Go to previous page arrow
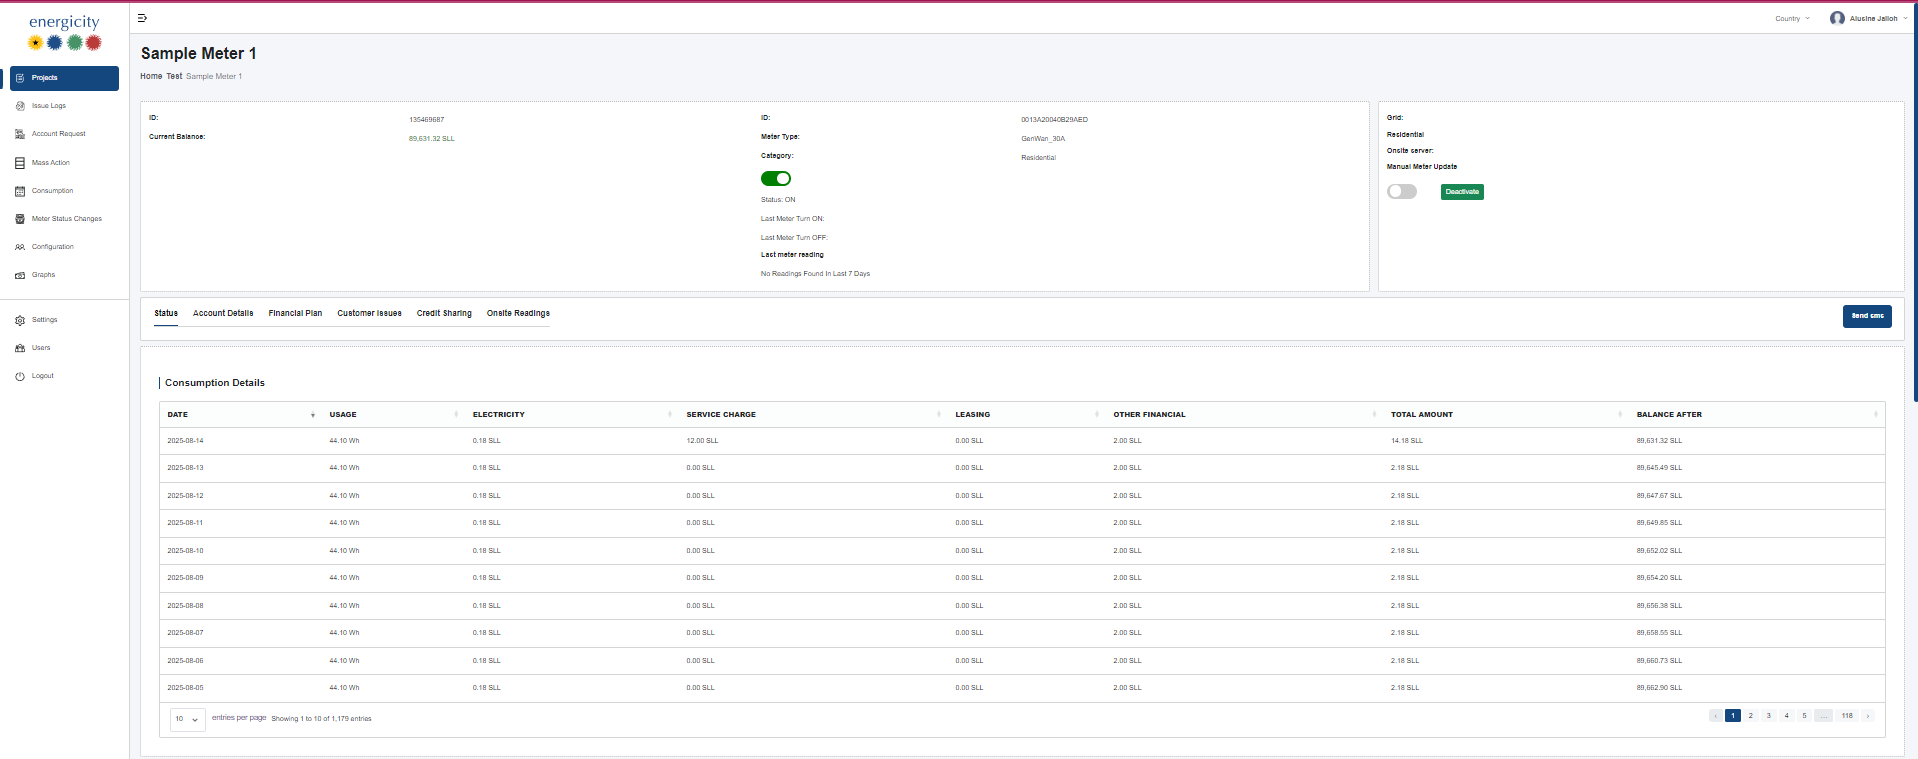 pos(1716,716)
